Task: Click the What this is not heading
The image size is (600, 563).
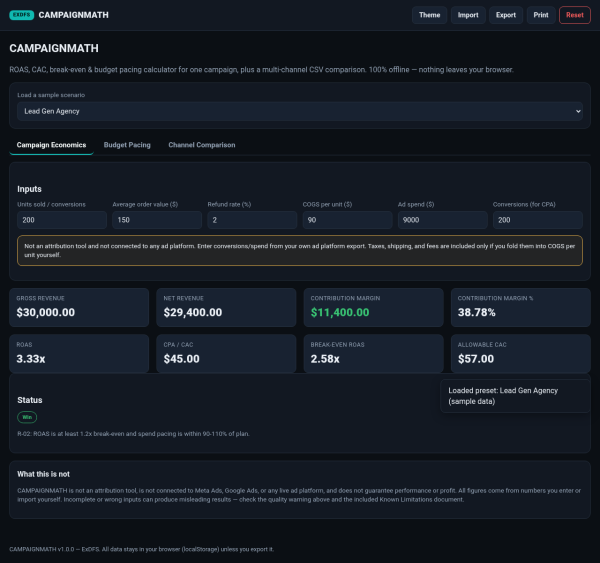Action: click(43, 474)
